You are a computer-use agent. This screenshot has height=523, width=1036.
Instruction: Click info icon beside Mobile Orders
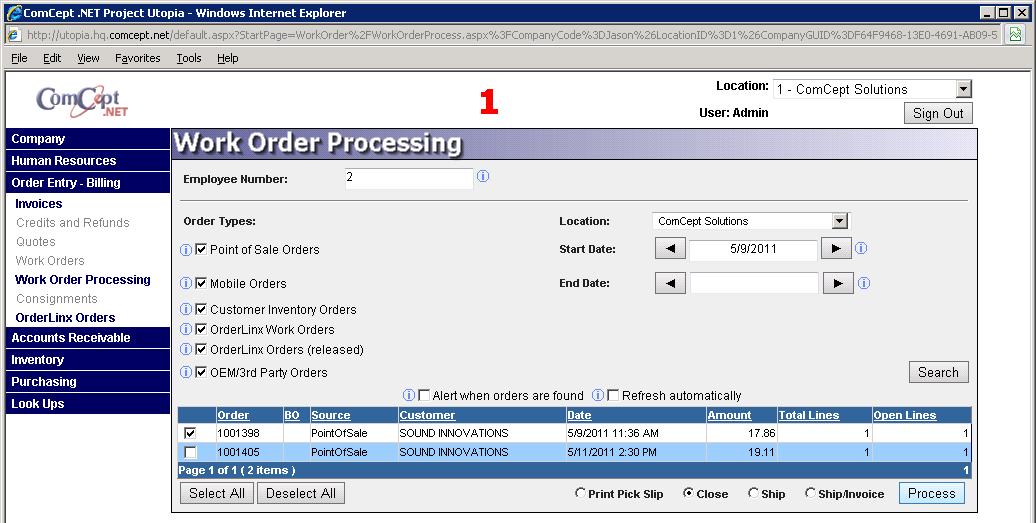click(x=185, y=284)
